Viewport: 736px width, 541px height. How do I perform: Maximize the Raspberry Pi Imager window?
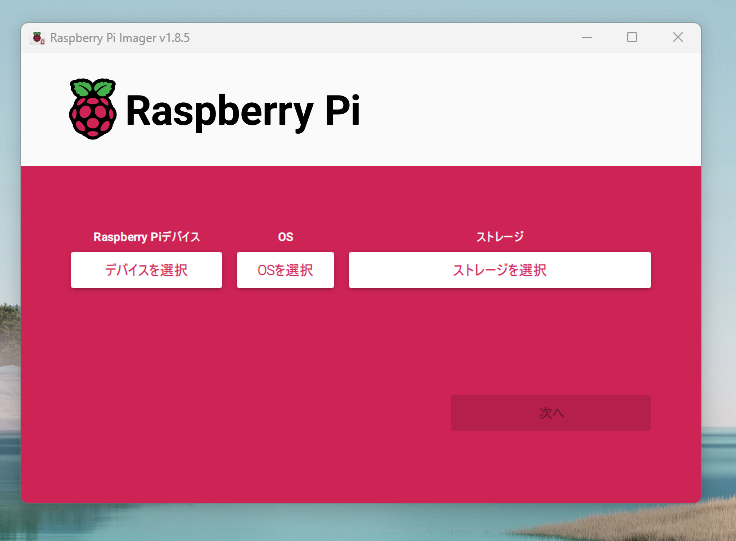click(x=632, y=38)
